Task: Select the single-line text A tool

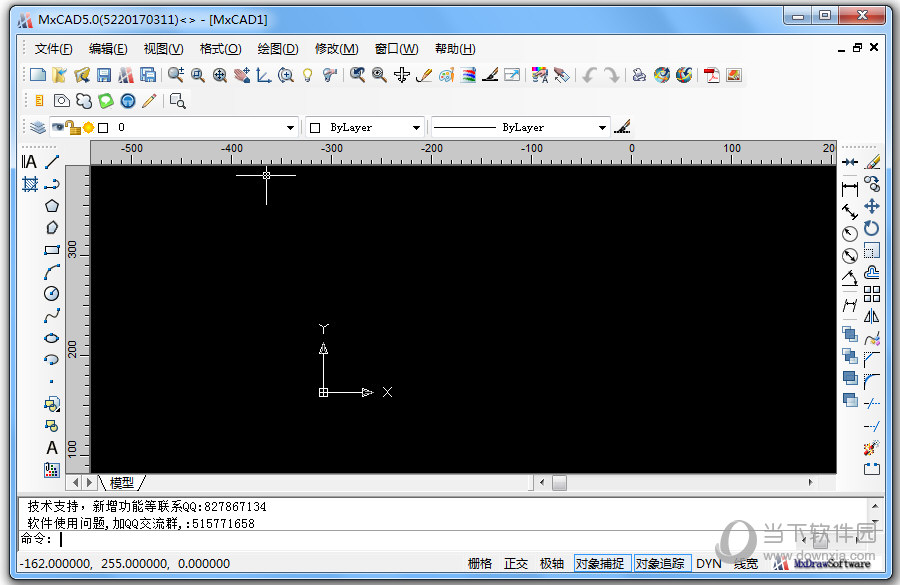Action: 52,448
